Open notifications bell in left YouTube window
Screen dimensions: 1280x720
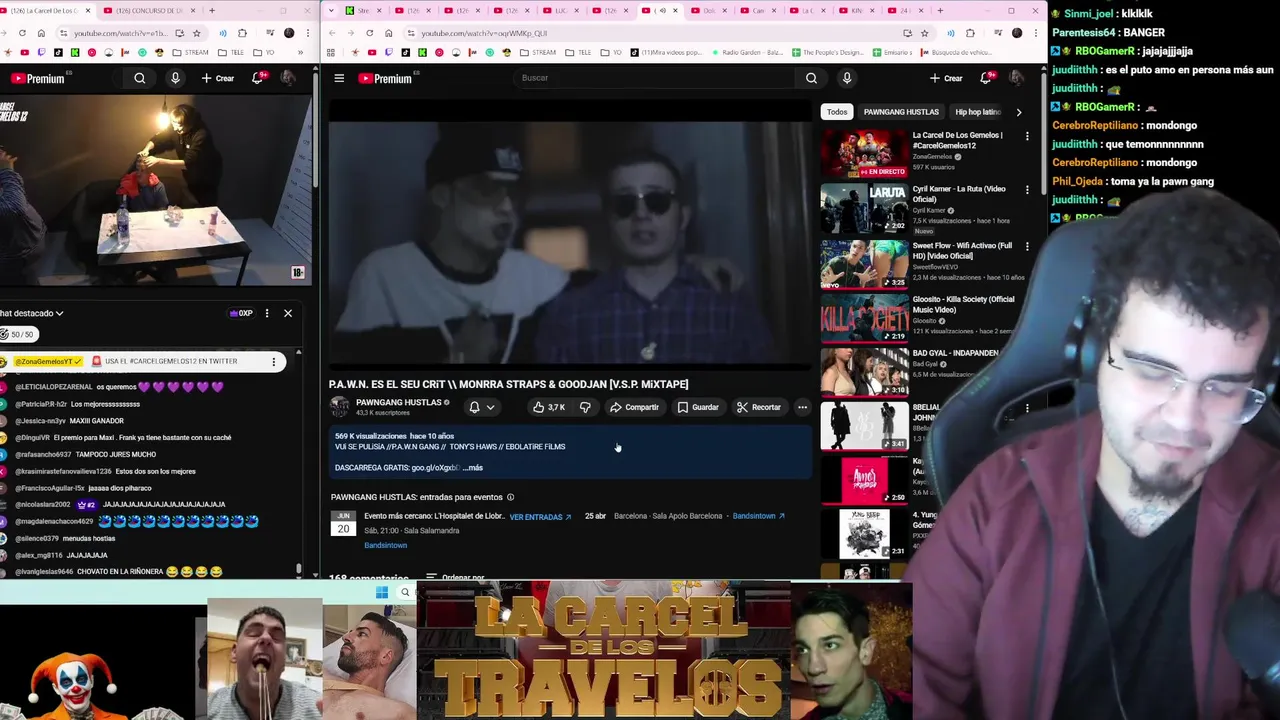coord(257,78)
